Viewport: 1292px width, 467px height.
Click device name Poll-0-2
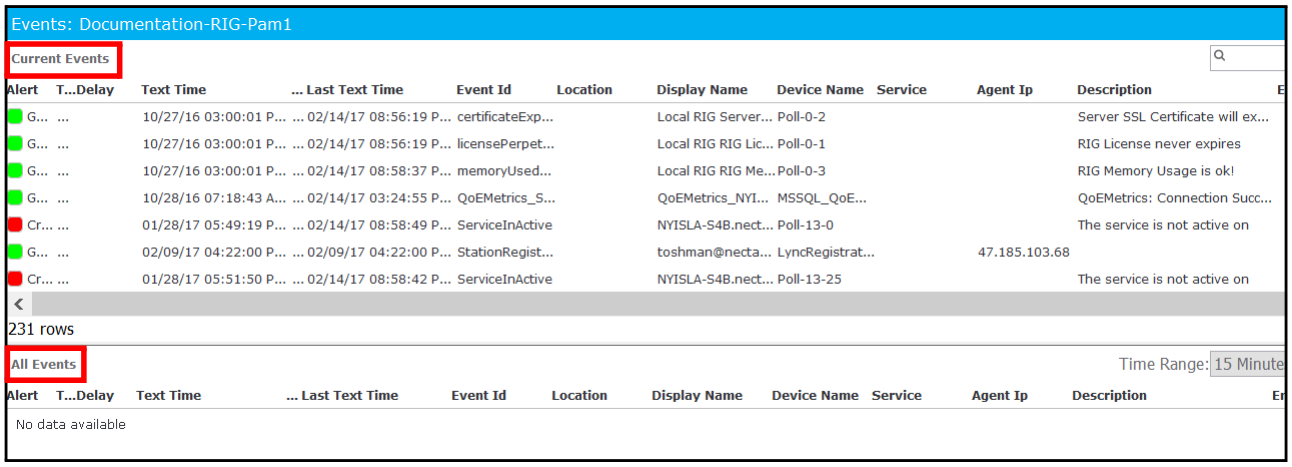[801, 117]
